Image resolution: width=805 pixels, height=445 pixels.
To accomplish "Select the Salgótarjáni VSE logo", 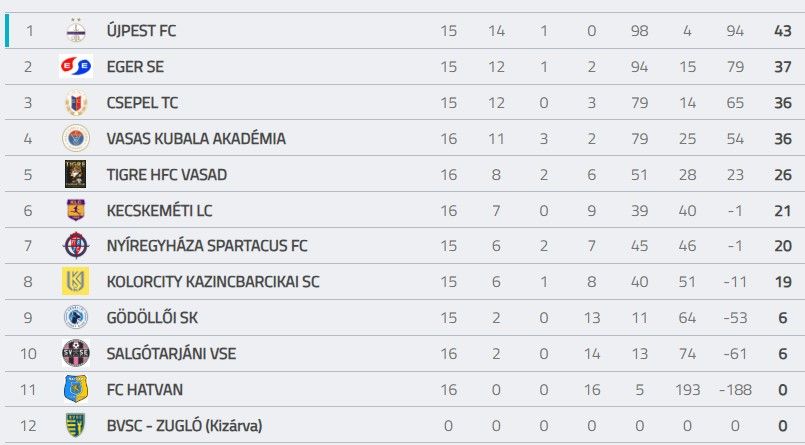I will point(76,353).
